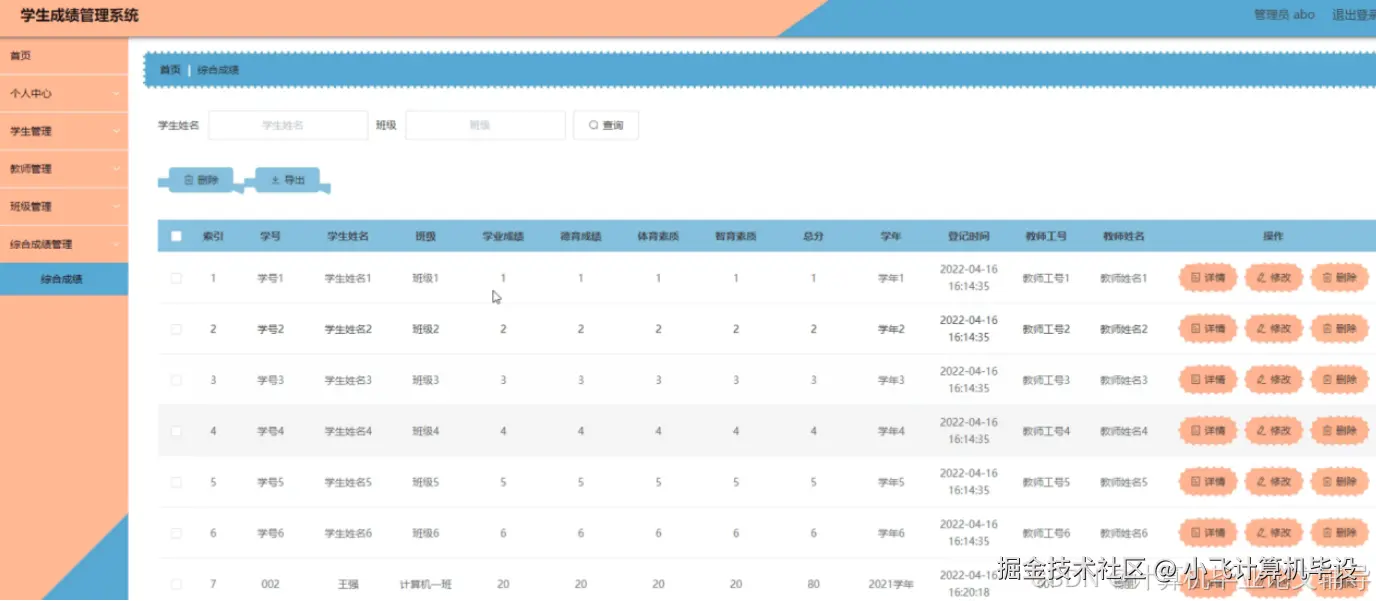The width and height of the screenshot is (1376, 601).
Task: Click 首页 in the breadcrumb bar
Action: click(170, 70)
